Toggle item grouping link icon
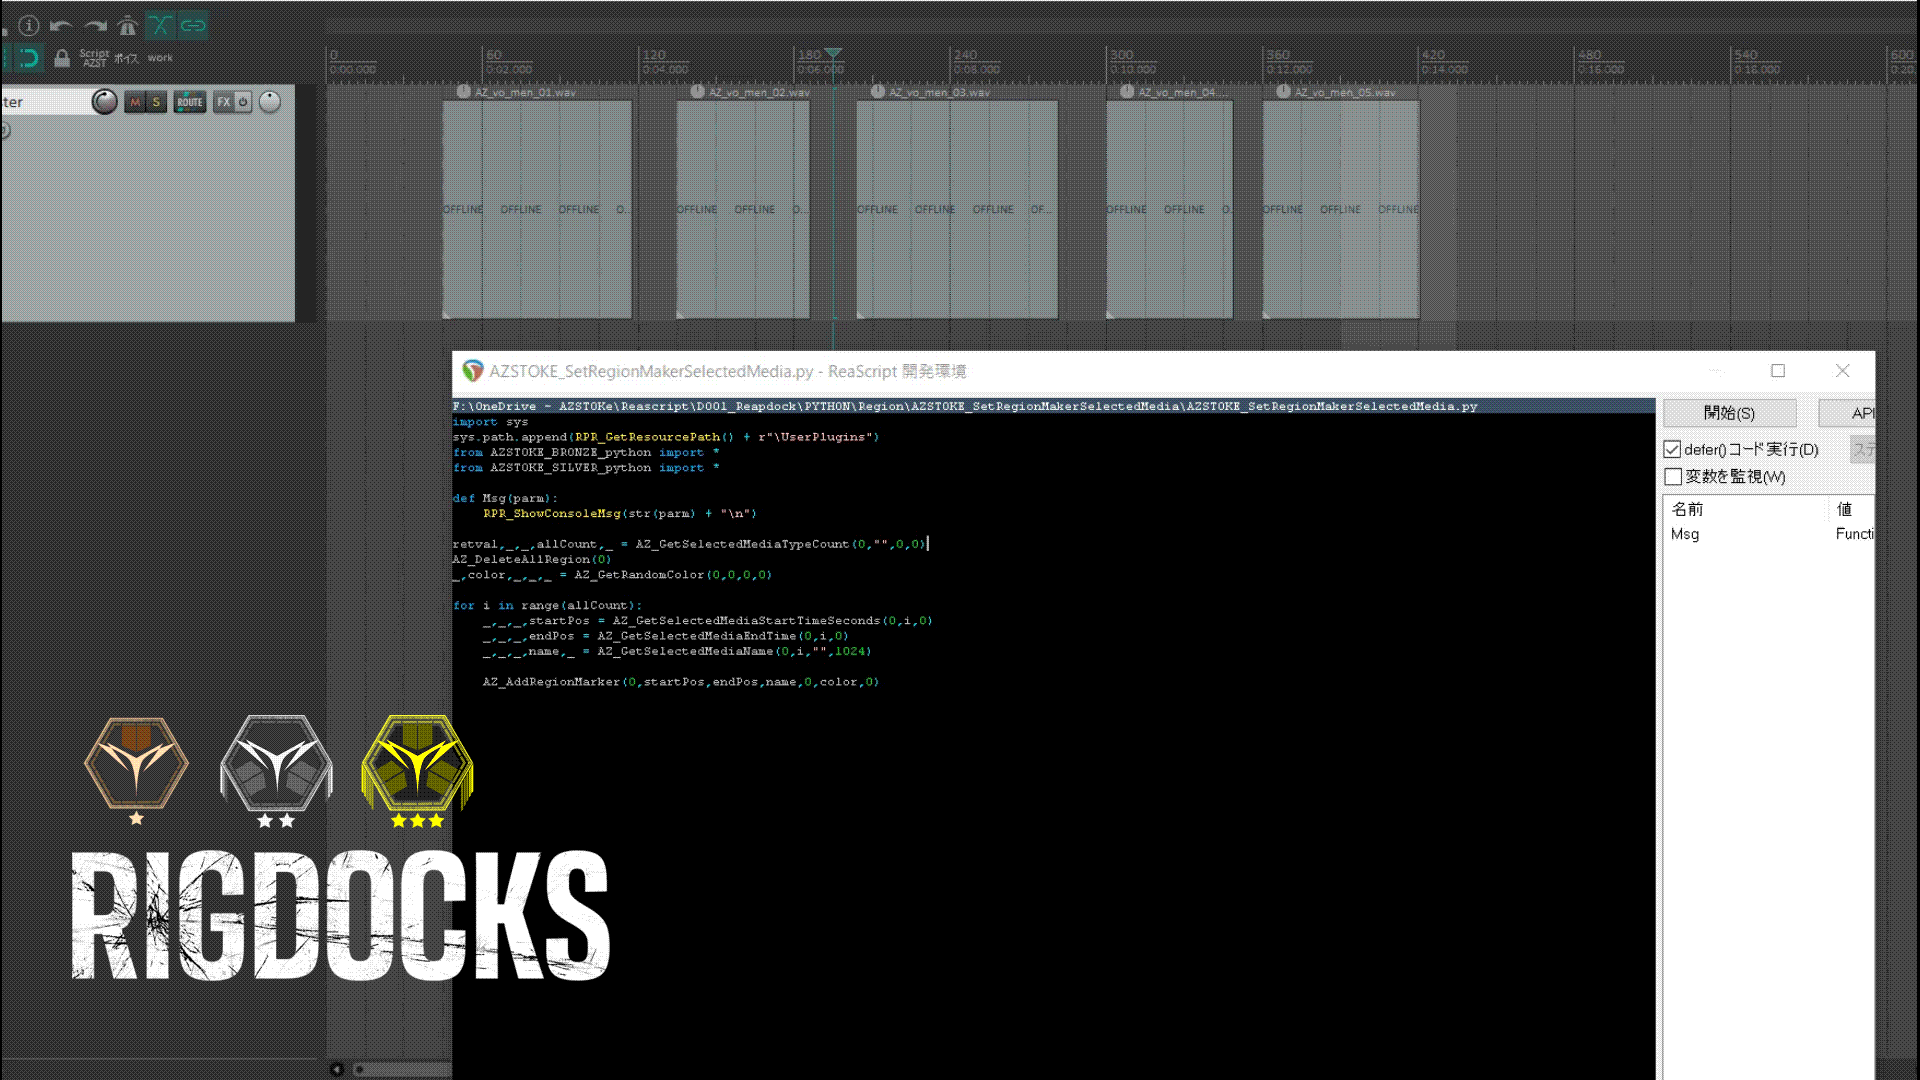This screenshot has width=1920, height=1080. [x=193, y=25]
